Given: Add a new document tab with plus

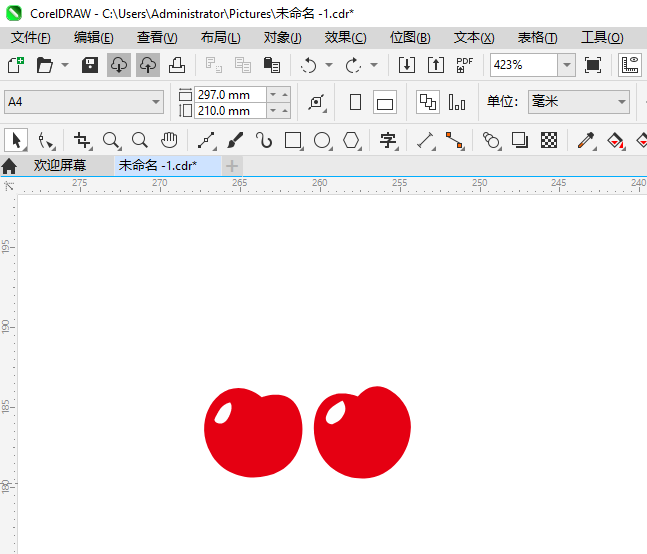Looking at the screenshot, I should 232,166.
